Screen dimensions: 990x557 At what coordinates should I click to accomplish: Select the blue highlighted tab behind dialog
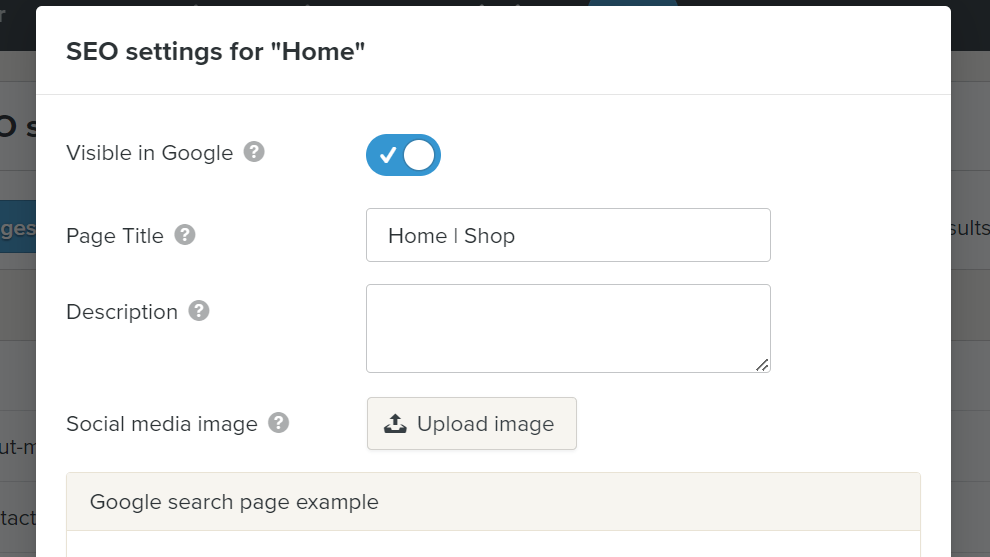(x=18, y=227)
